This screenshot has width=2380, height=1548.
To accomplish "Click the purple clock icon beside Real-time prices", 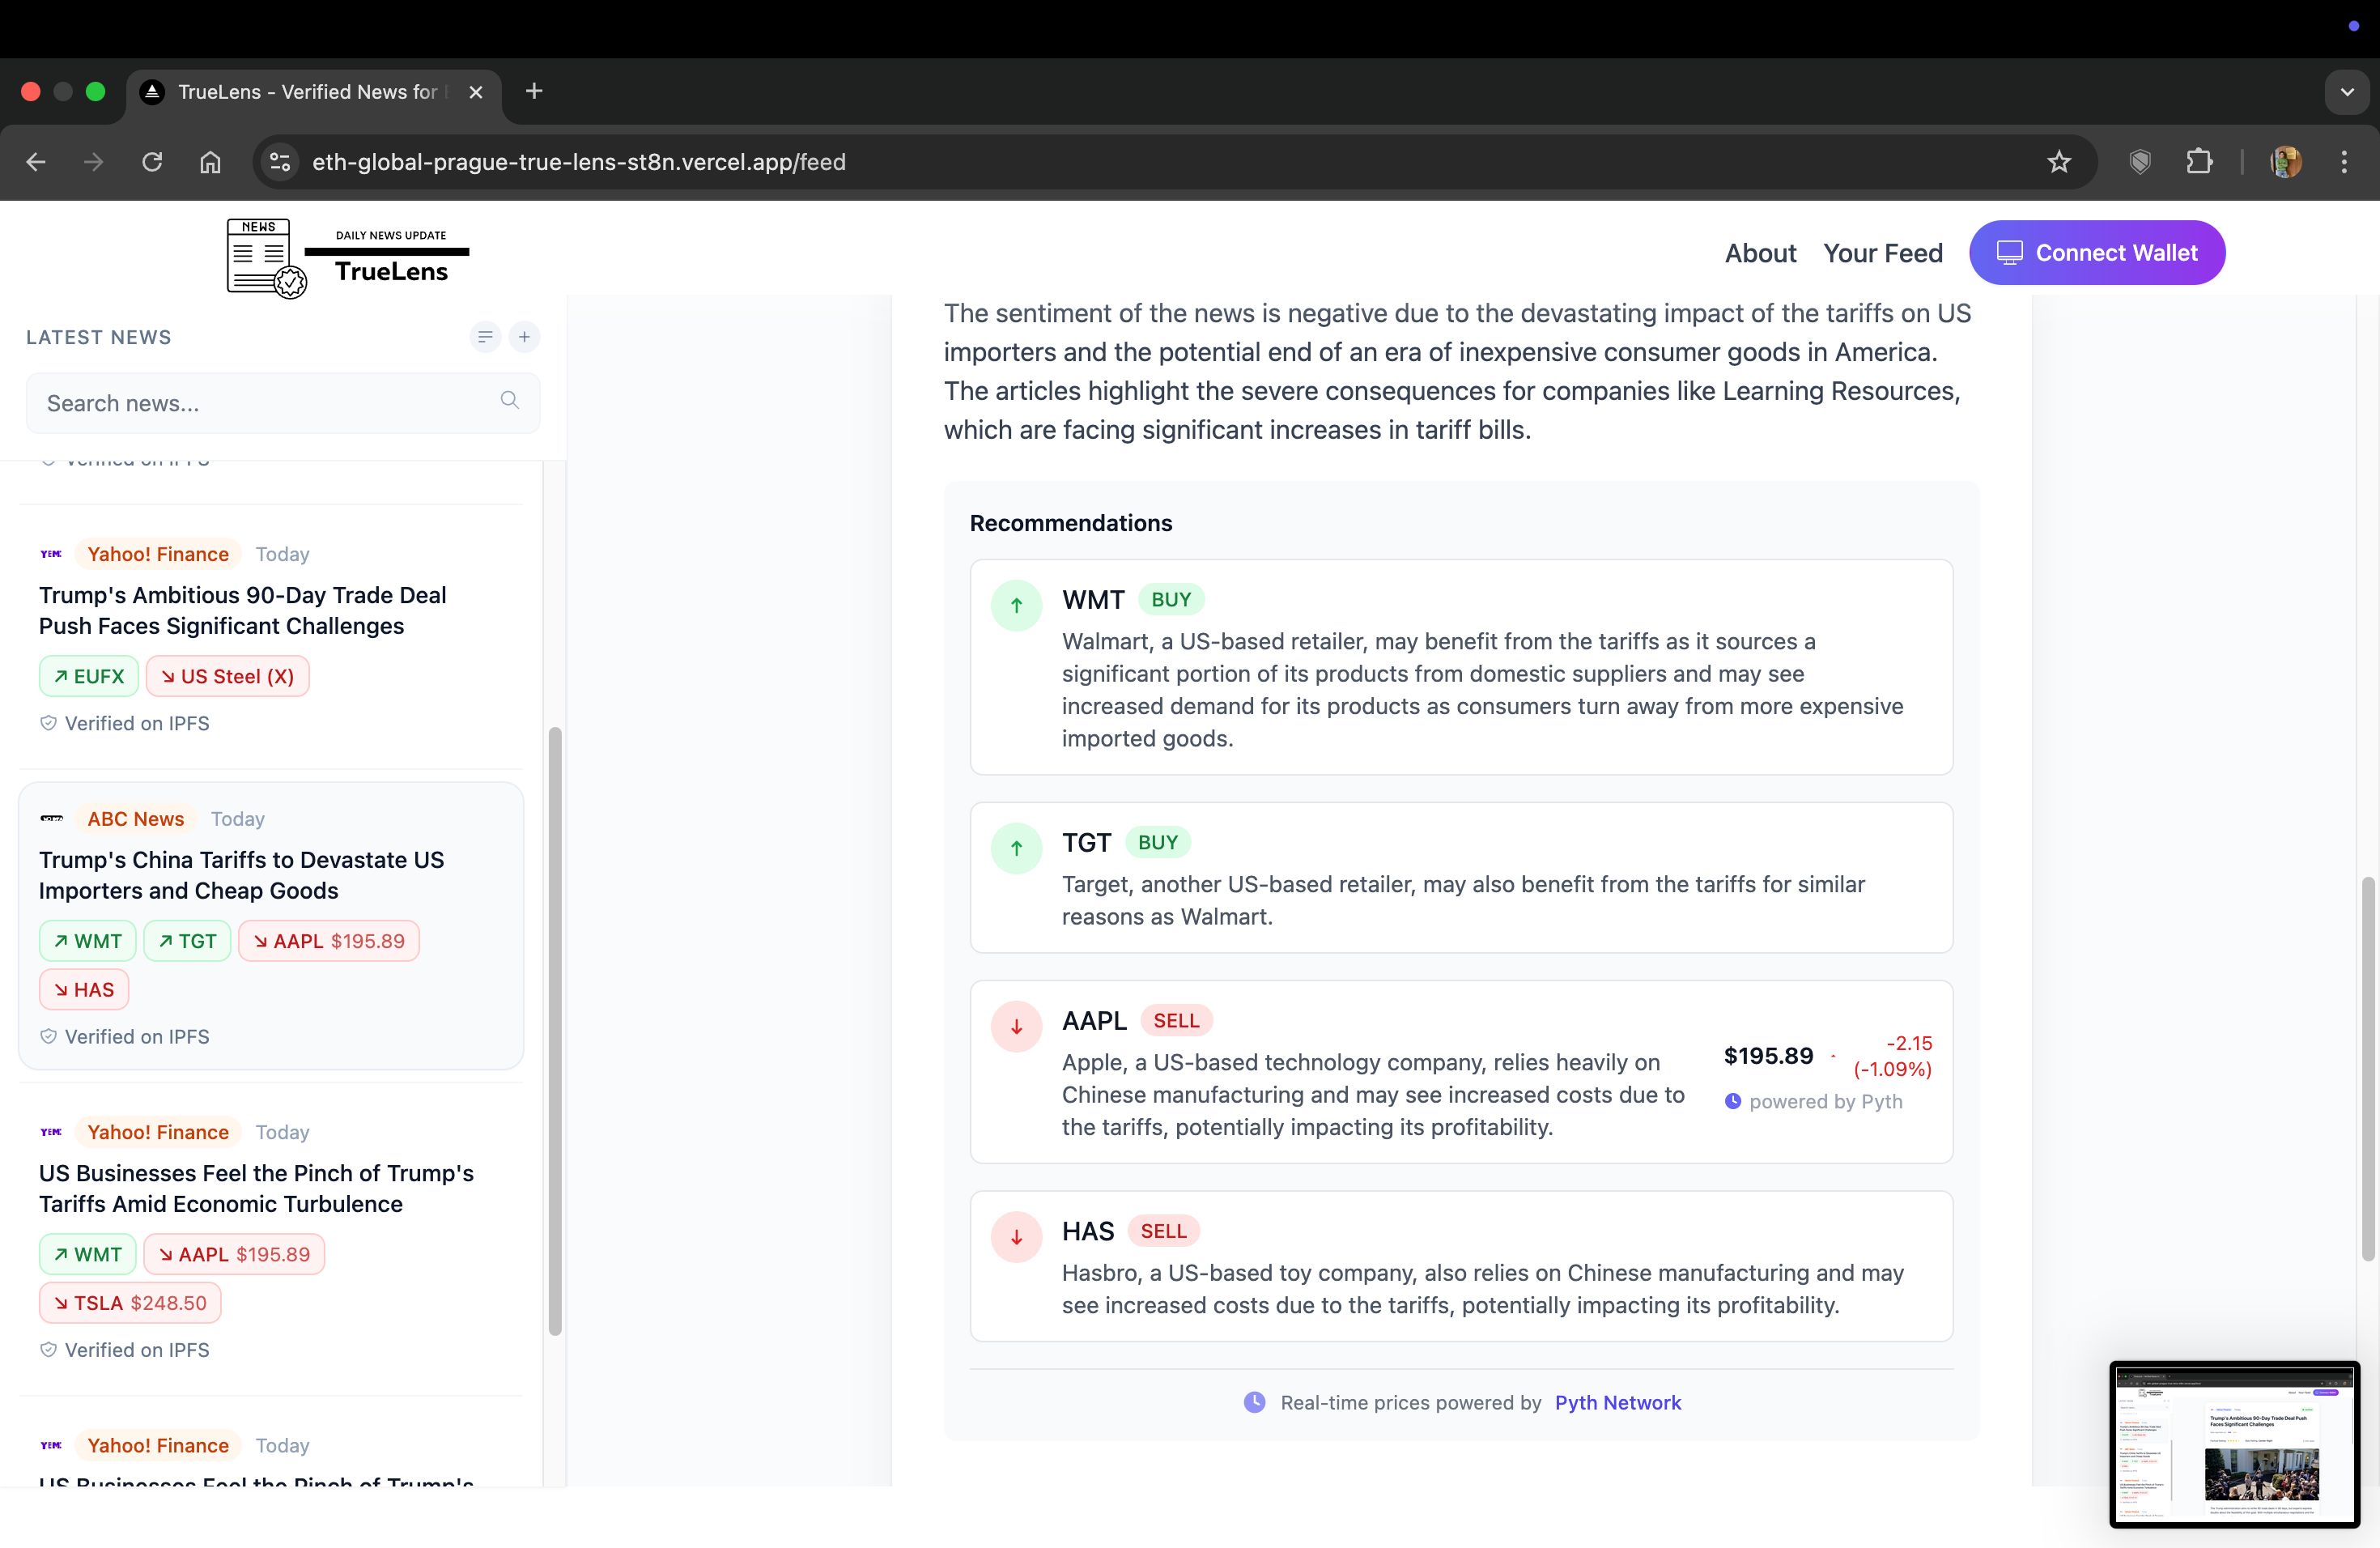I will pyautogui.click(x=1254, y=1402).
